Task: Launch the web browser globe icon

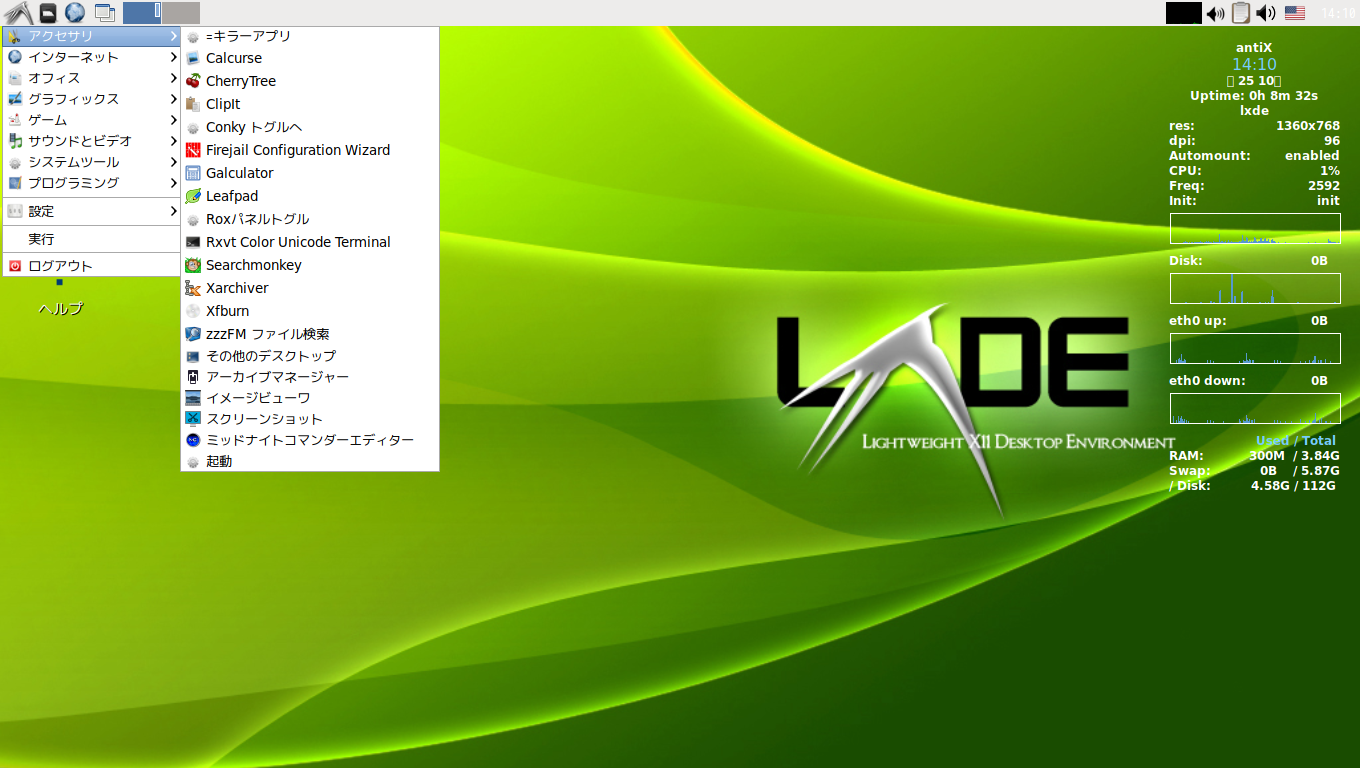Action: [x=75, y=13]
